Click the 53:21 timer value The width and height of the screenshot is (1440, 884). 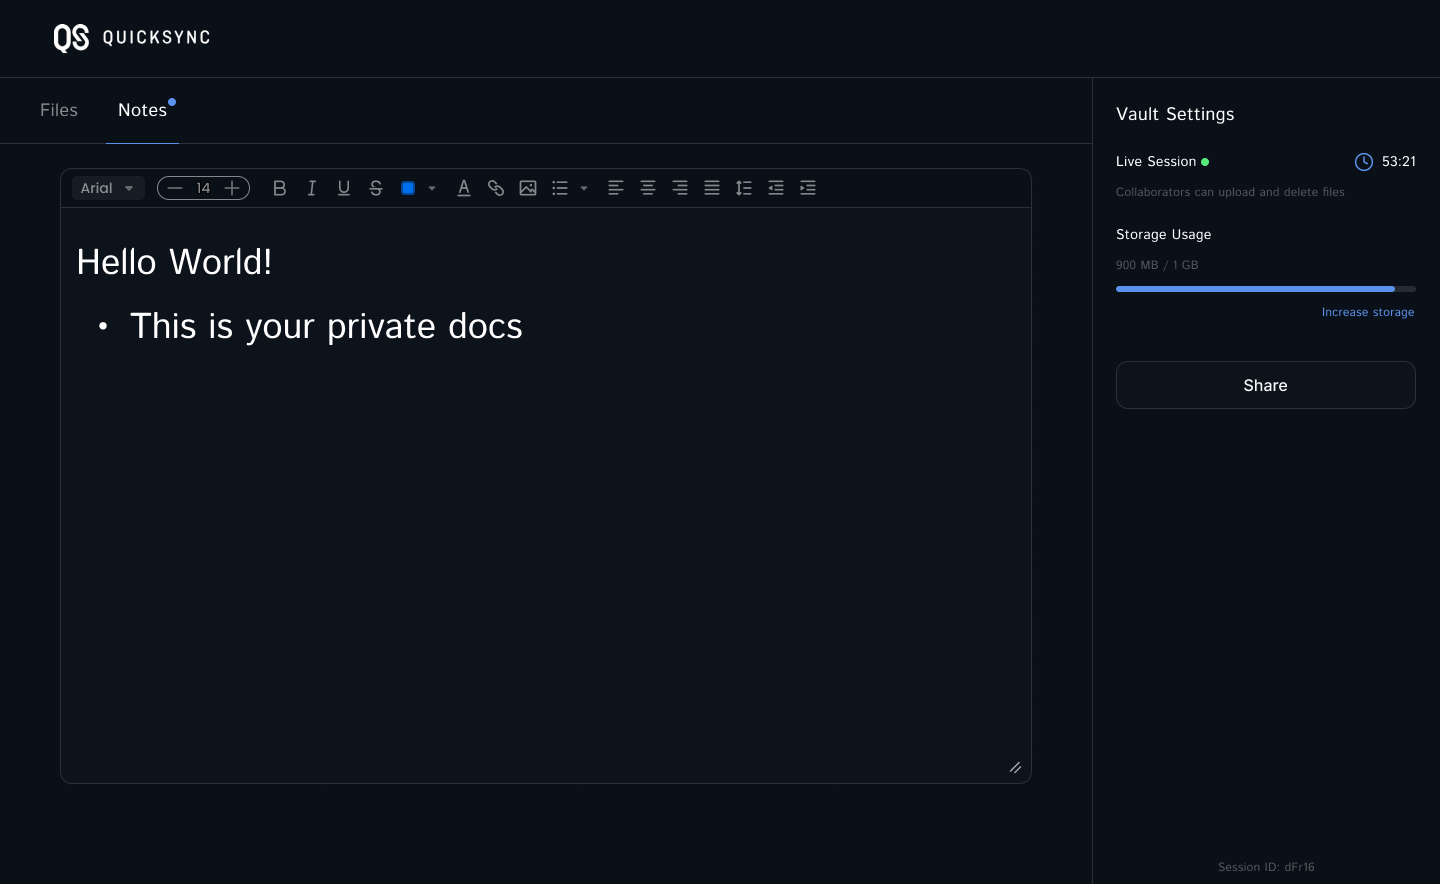tap(1399, 161)
